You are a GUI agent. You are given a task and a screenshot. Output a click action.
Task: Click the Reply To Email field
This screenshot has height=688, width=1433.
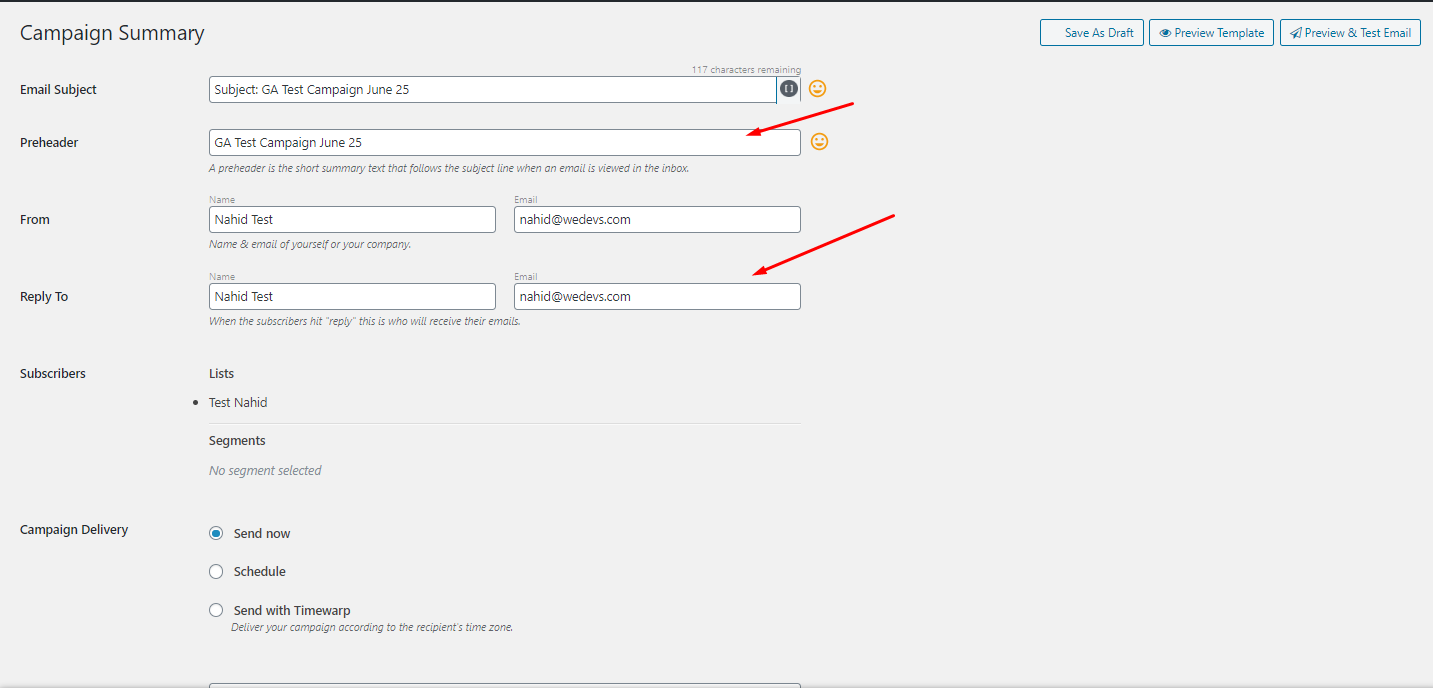tap(656, 296)
